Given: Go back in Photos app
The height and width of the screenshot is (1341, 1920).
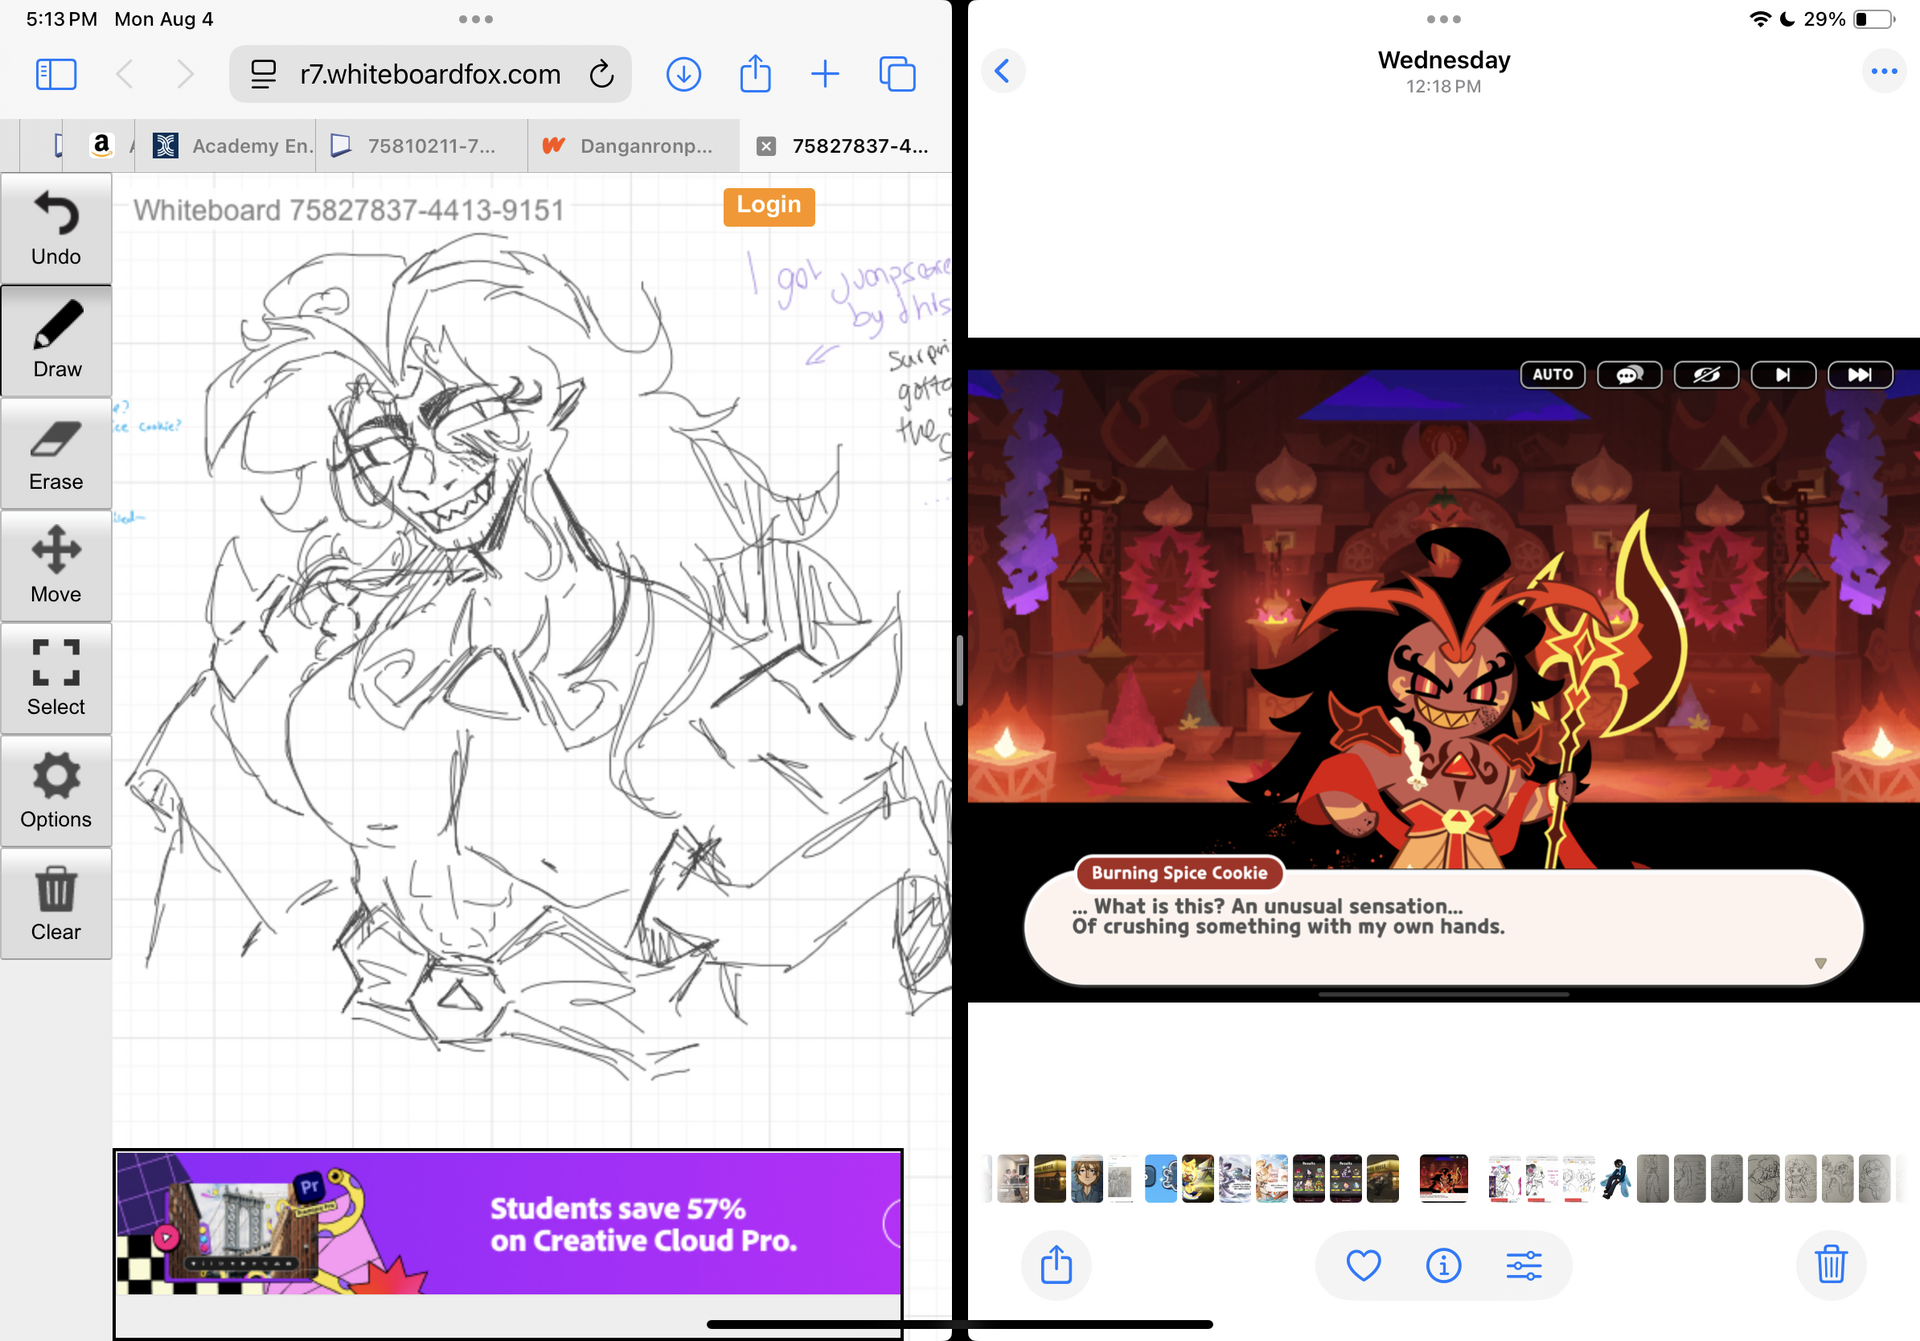Looking at the screenshot, I should [1003, 71].
